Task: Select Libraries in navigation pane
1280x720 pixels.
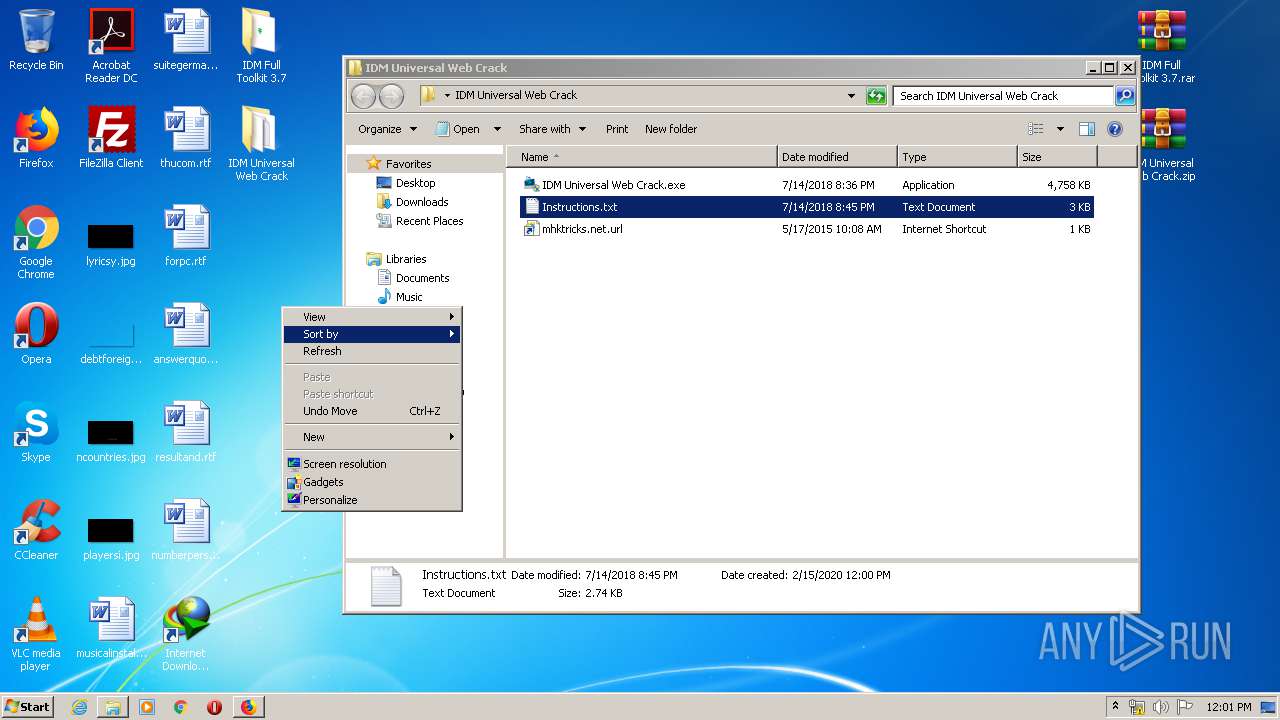Action: (396, 259)
